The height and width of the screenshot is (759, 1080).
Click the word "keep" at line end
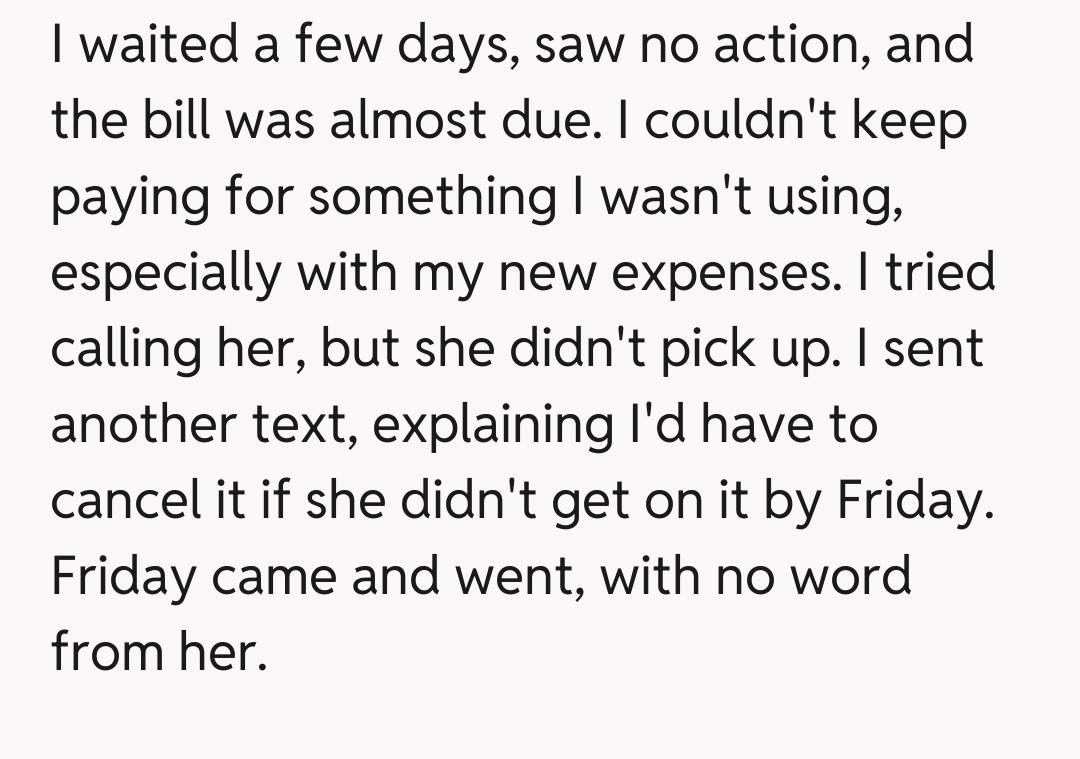(921, 122)
